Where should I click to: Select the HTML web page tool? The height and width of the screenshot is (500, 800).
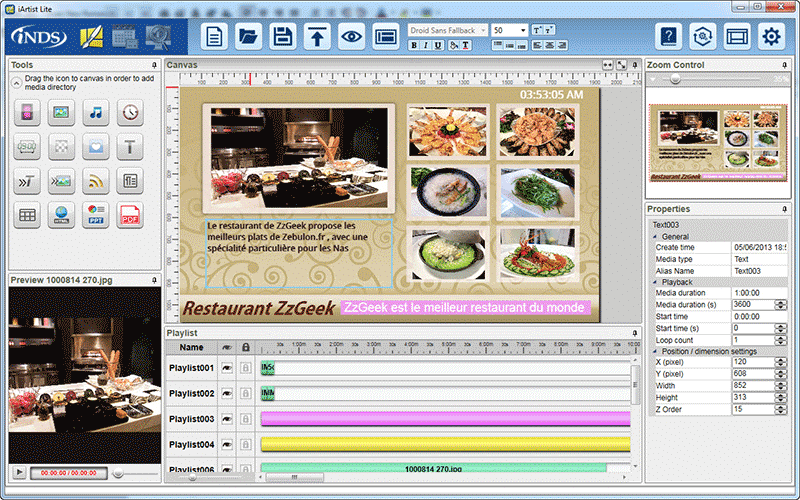coord(61,215)
